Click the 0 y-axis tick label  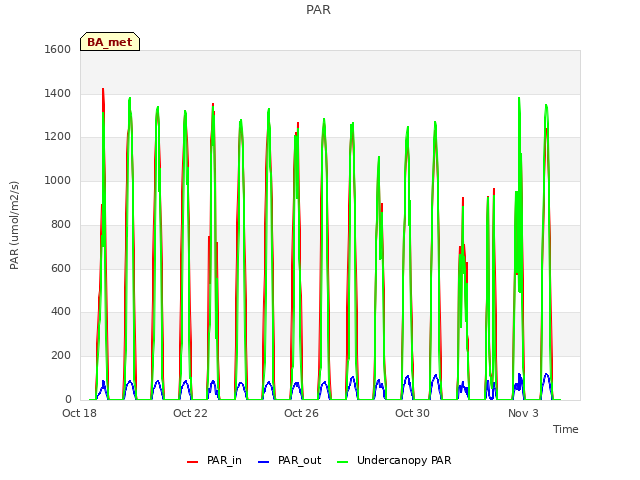(68, 399)
